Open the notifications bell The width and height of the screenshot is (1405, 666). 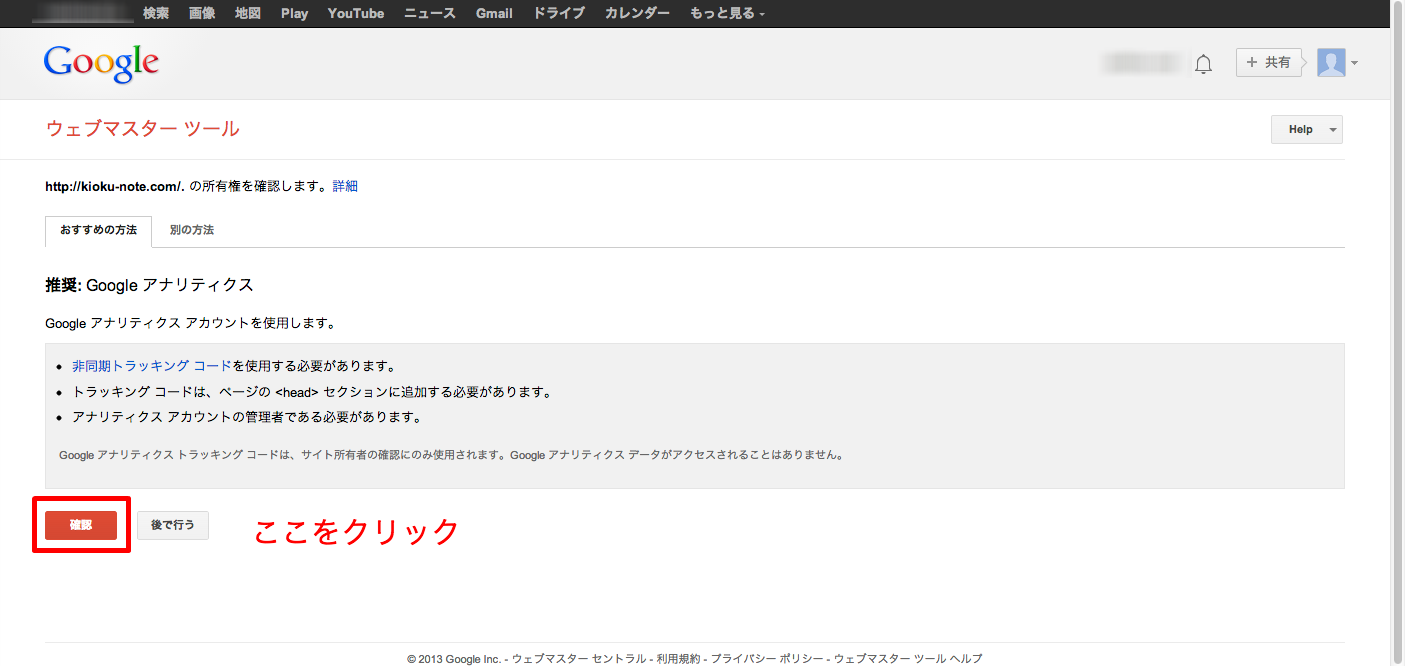tap(1203, 64)
